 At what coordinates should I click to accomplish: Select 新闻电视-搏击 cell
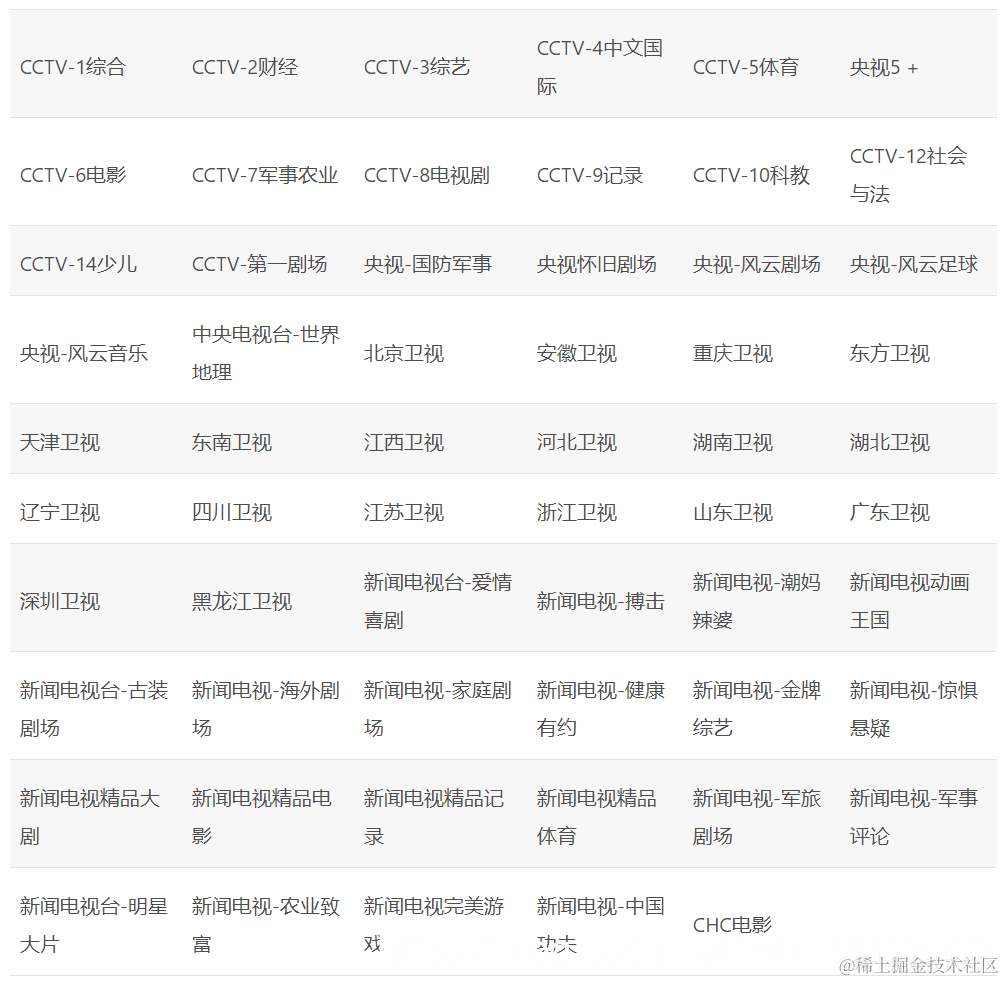pyautogui.click(x=601, y=601)
